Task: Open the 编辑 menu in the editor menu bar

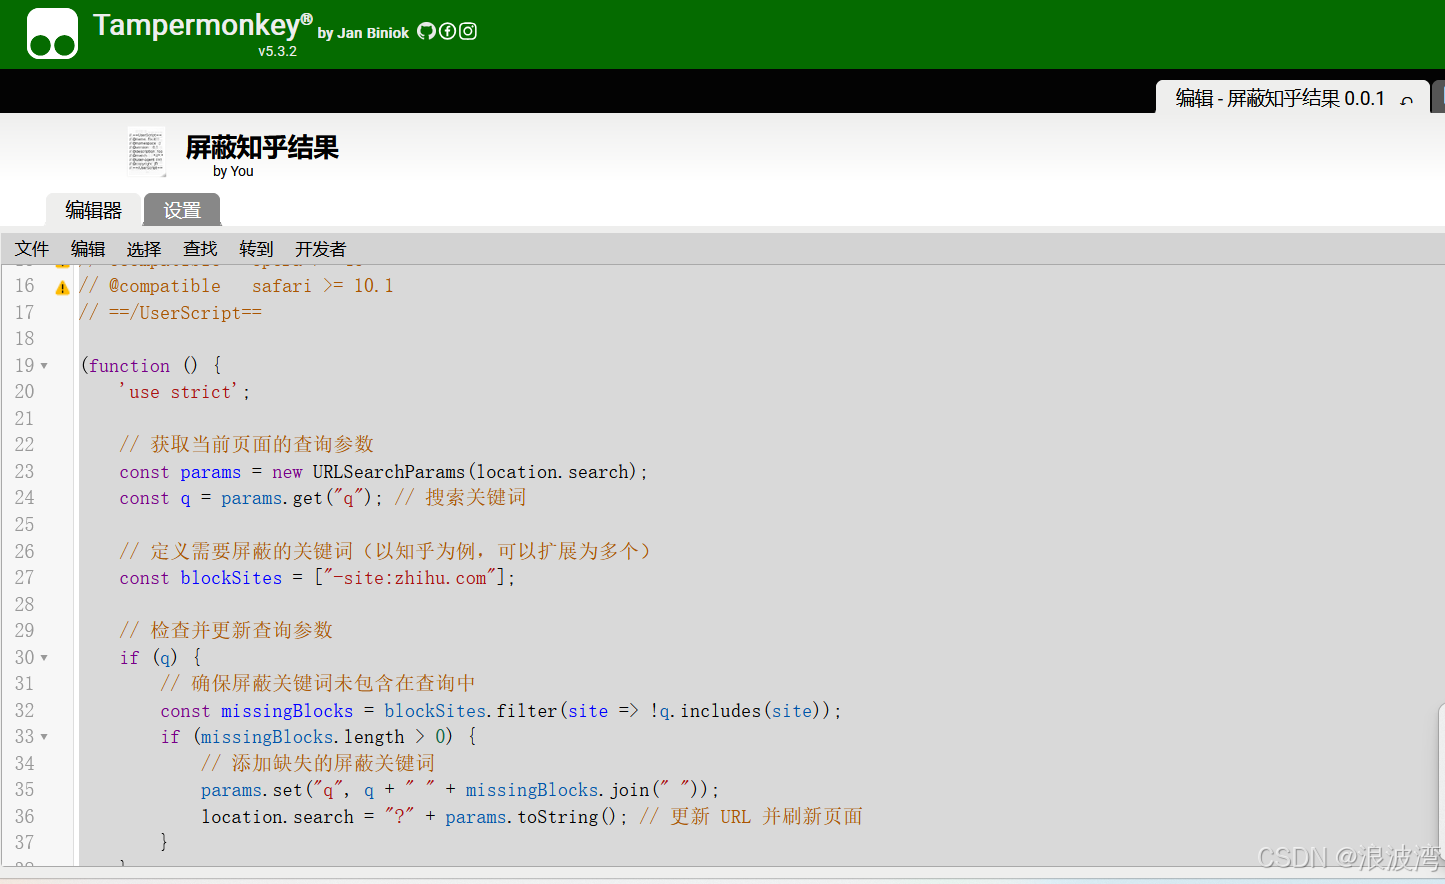Action: tap(88, 249)
